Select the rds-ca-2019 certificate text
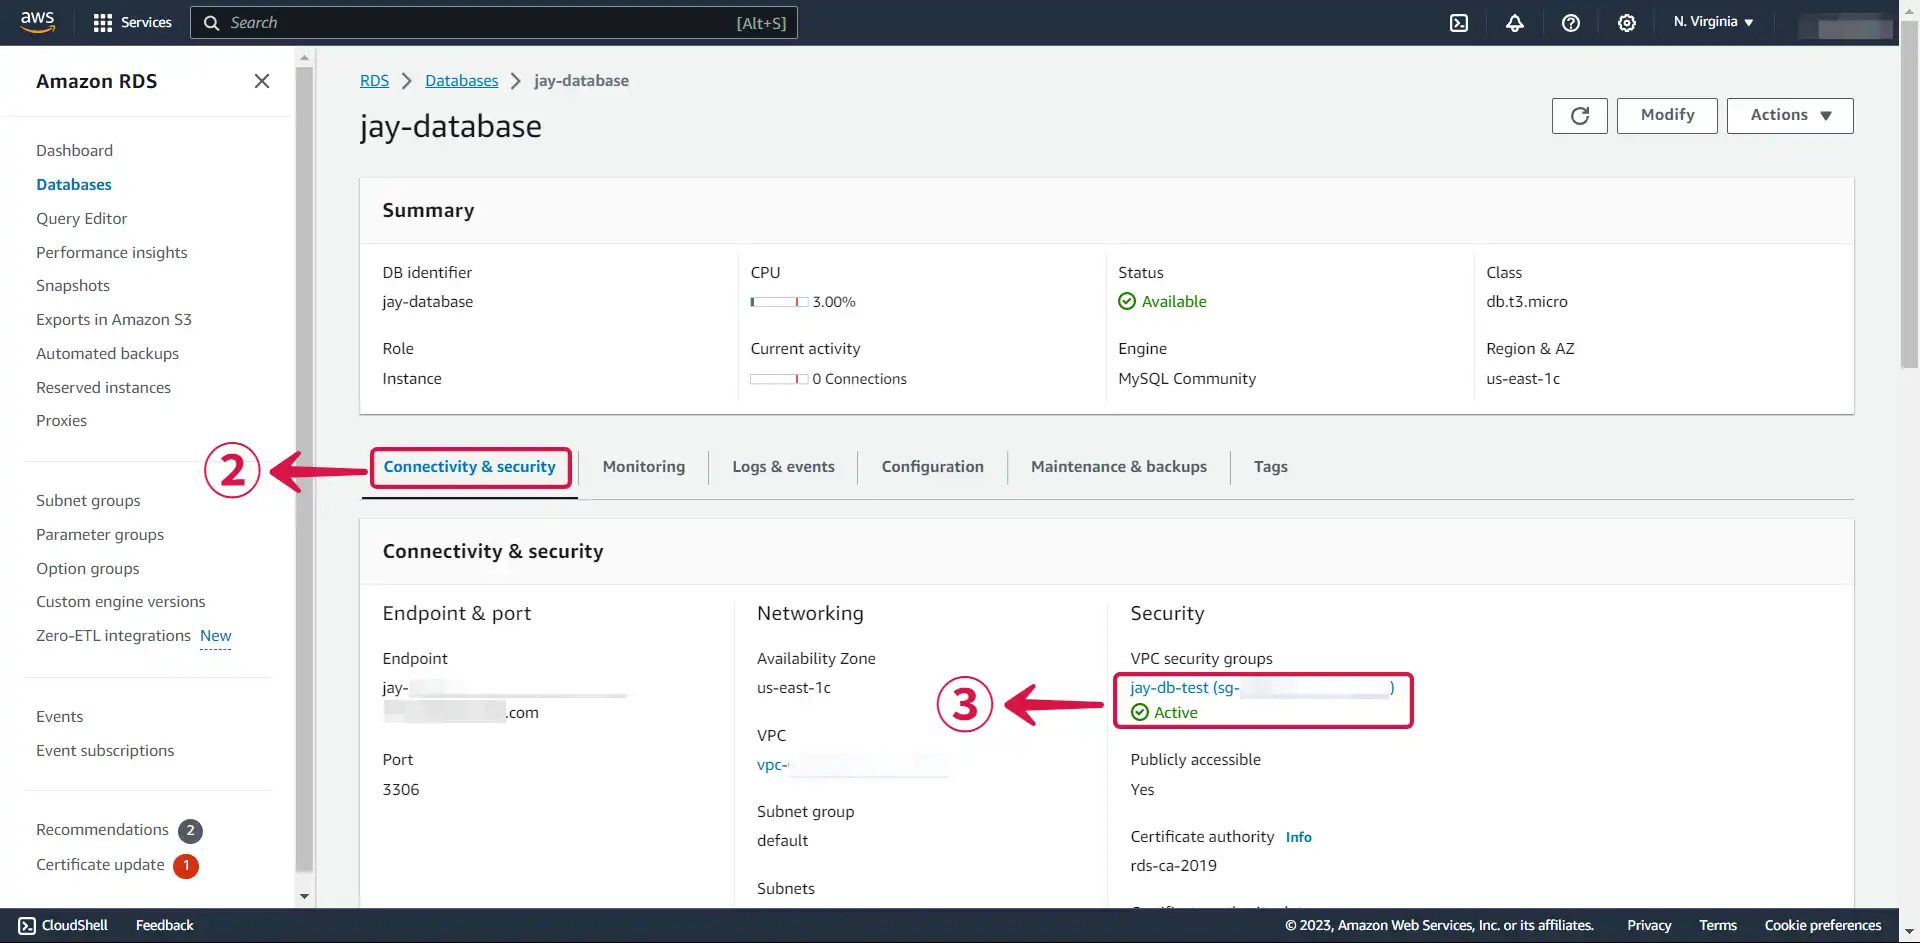The image size is (1920, 943). [1174, 866]
